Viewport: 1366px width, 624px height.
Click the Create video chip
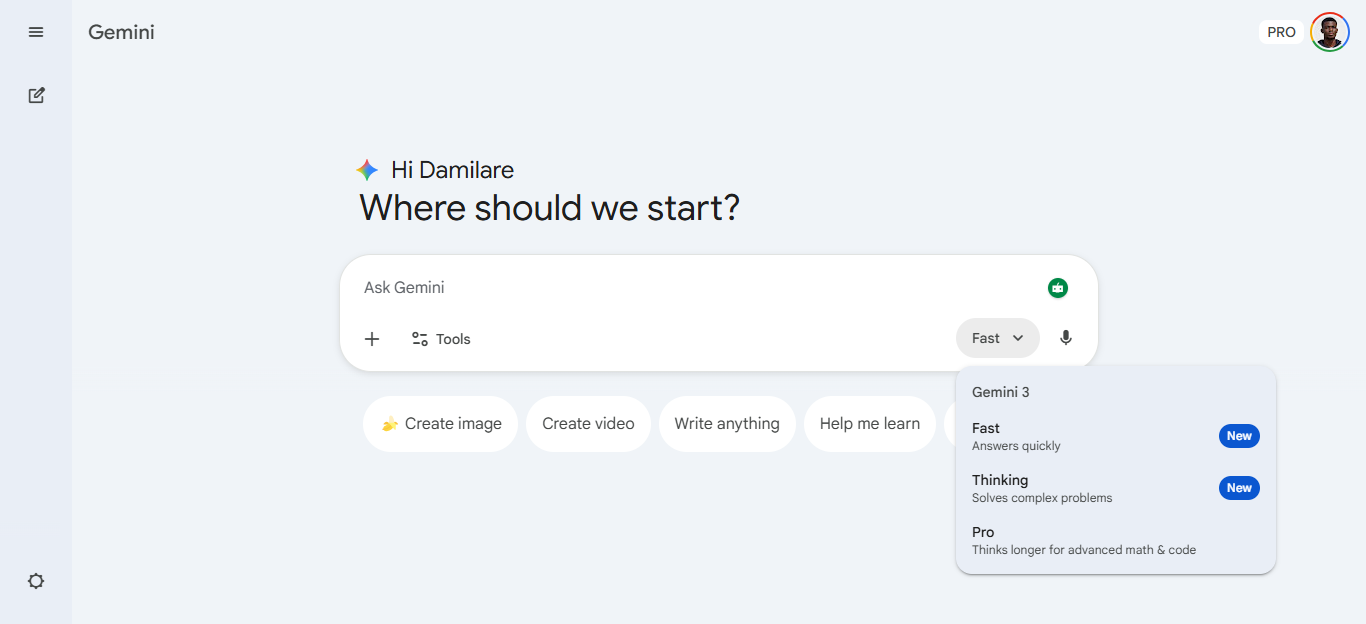click(x=588, y=424)
